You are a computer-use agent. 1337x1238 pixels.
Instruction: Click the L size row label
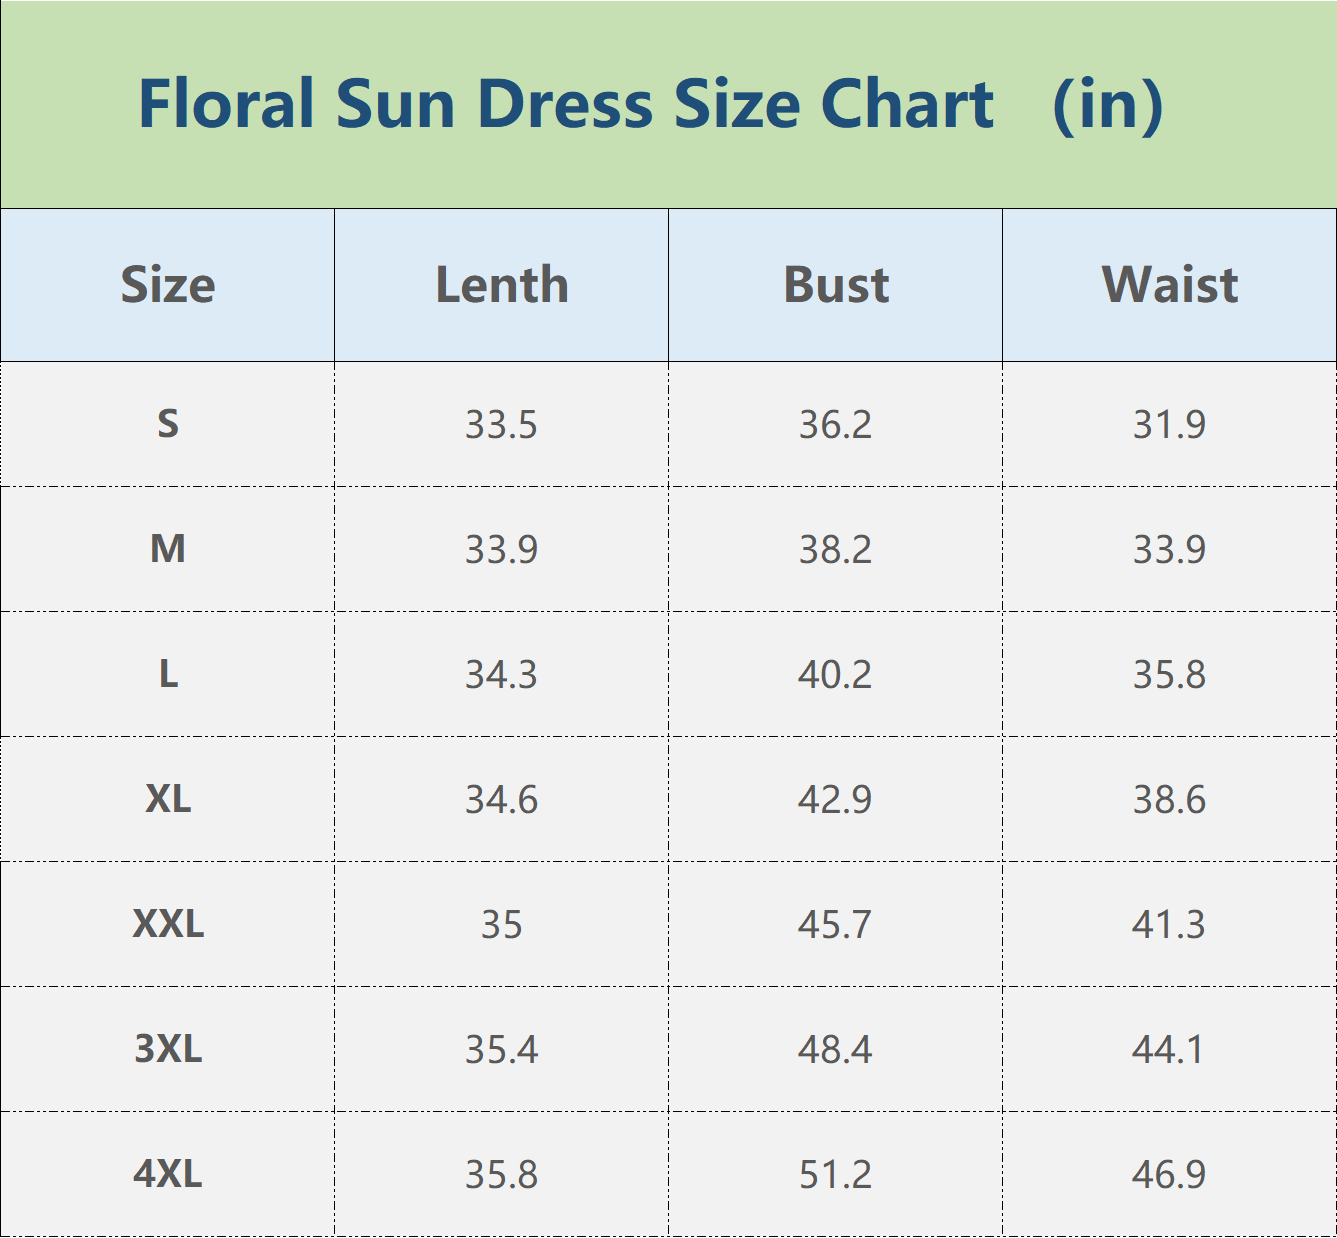point(168,674)
